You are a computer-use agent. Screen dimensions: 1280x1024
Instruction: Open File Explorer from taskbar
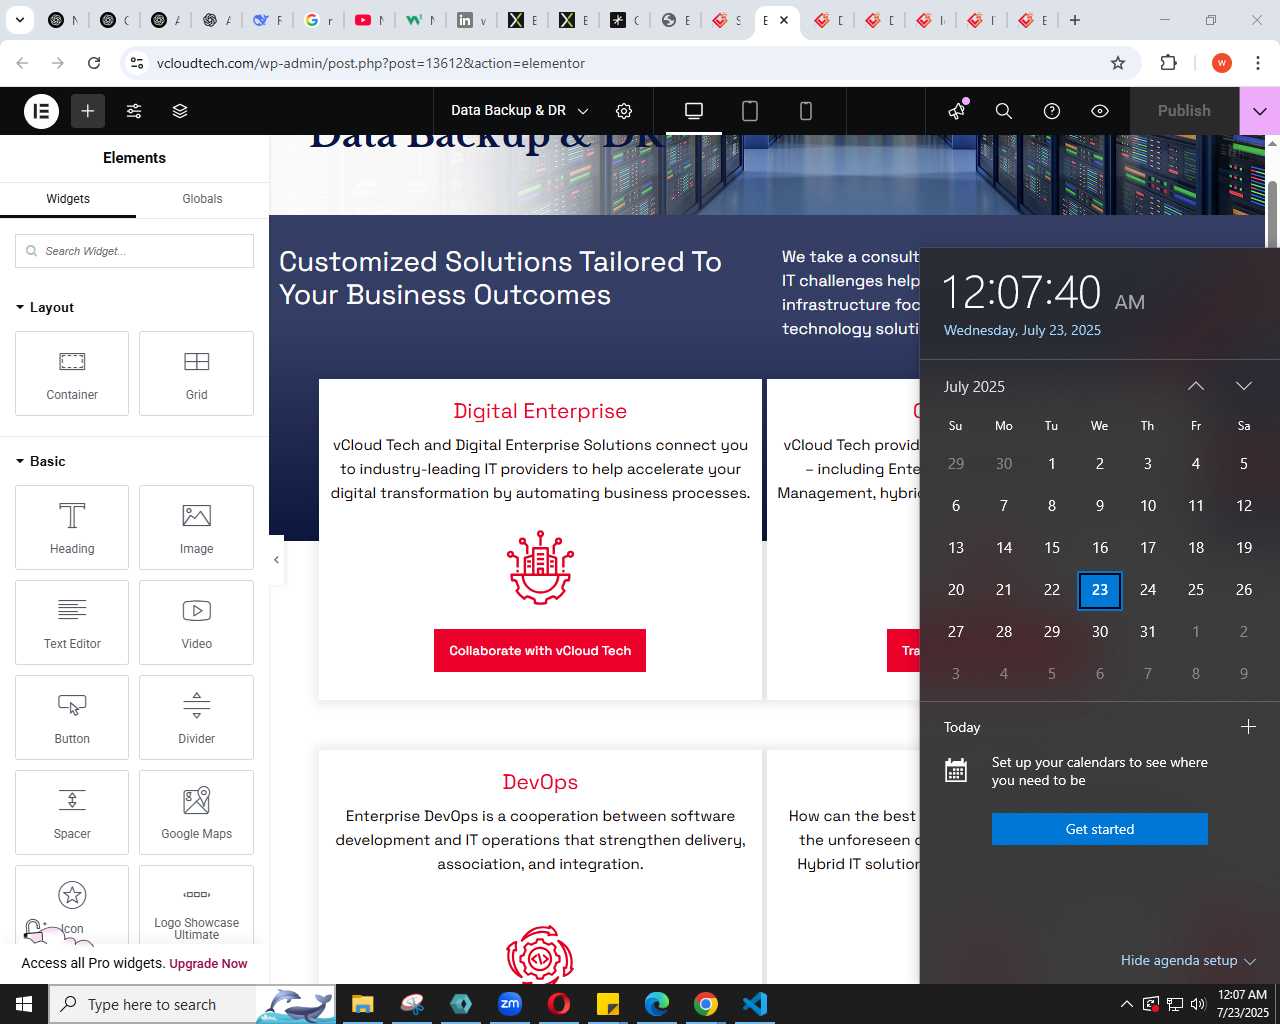point(362,1004)
